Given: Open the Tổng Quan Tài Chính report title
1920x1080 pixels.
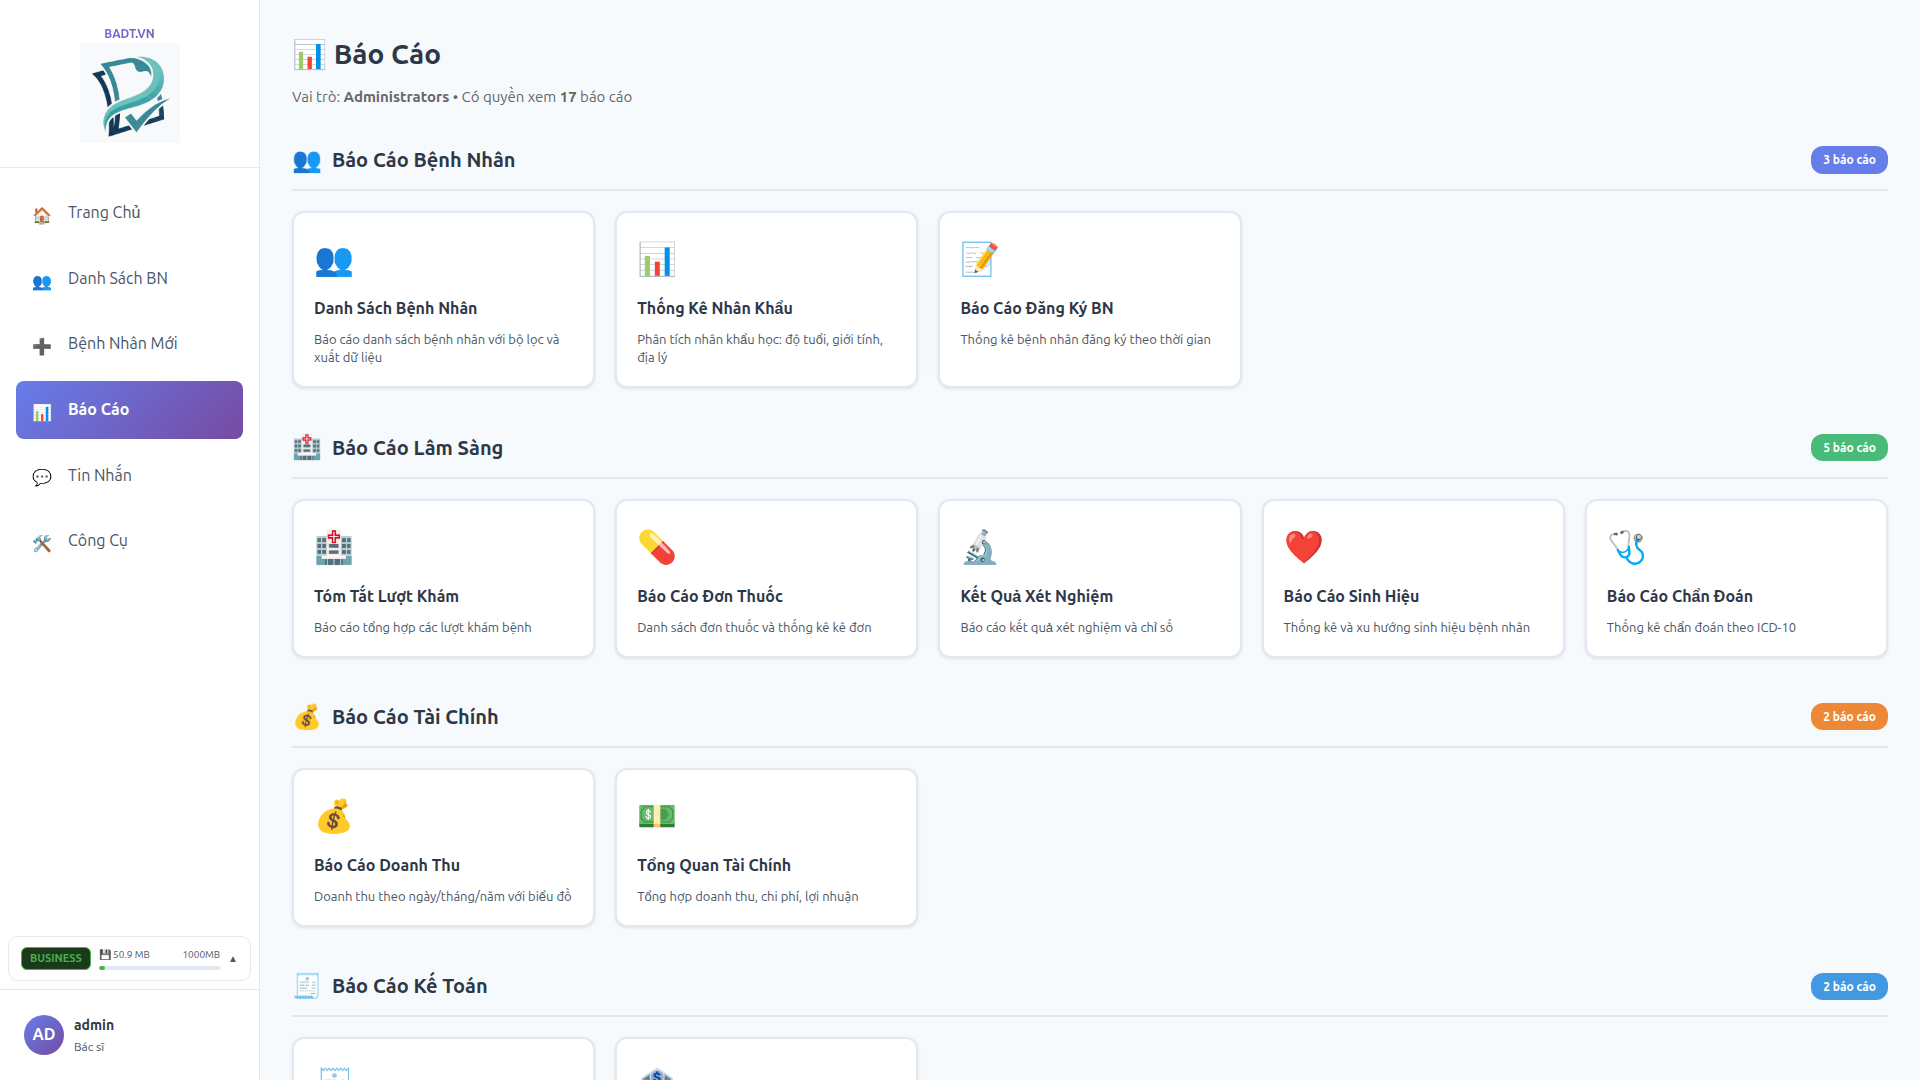Looking at the screenshot, I should (x=714, y=865).
